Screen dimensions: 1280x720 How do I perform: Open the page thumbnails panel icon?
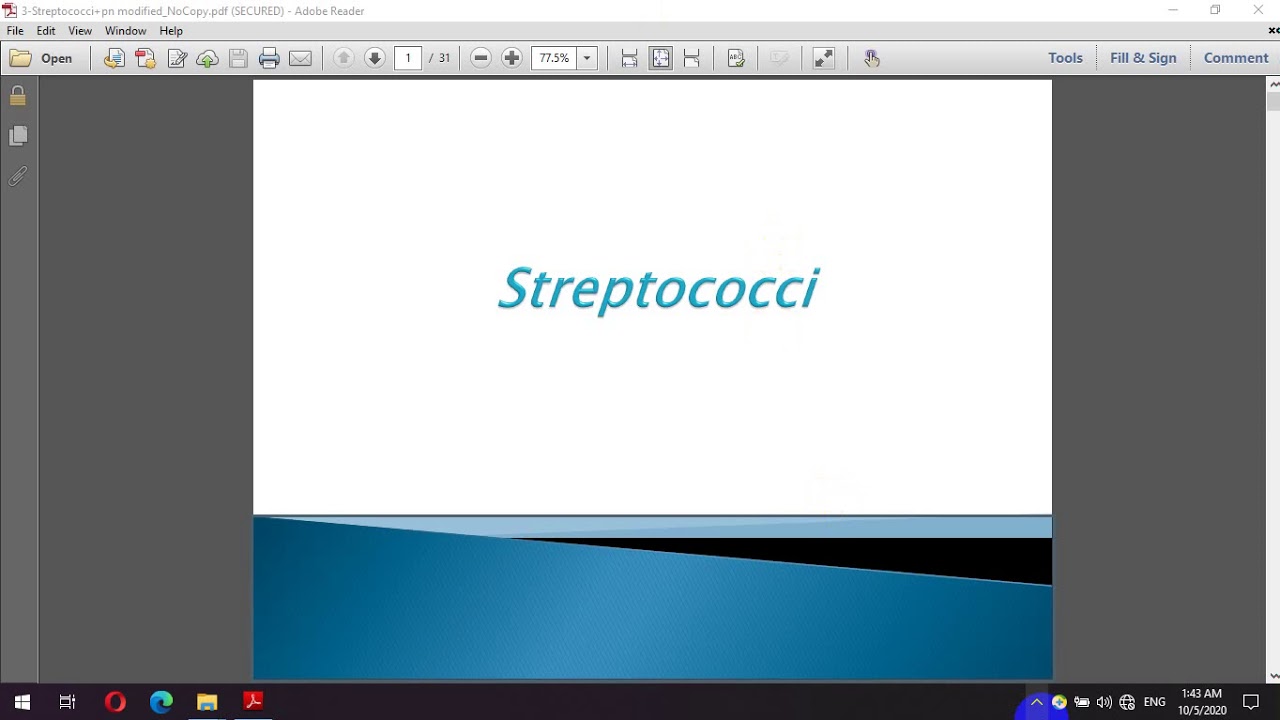coord(18,136)
